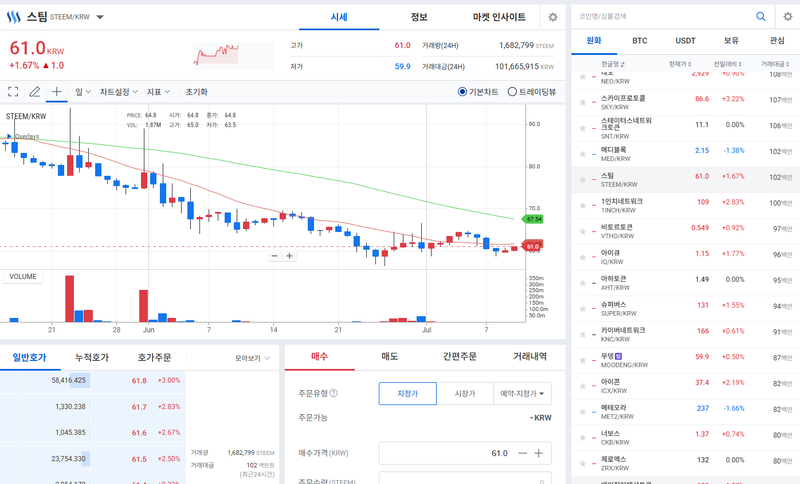Open chart settings gear icon
Screen dimensions: 800x484
coord(553,17)
